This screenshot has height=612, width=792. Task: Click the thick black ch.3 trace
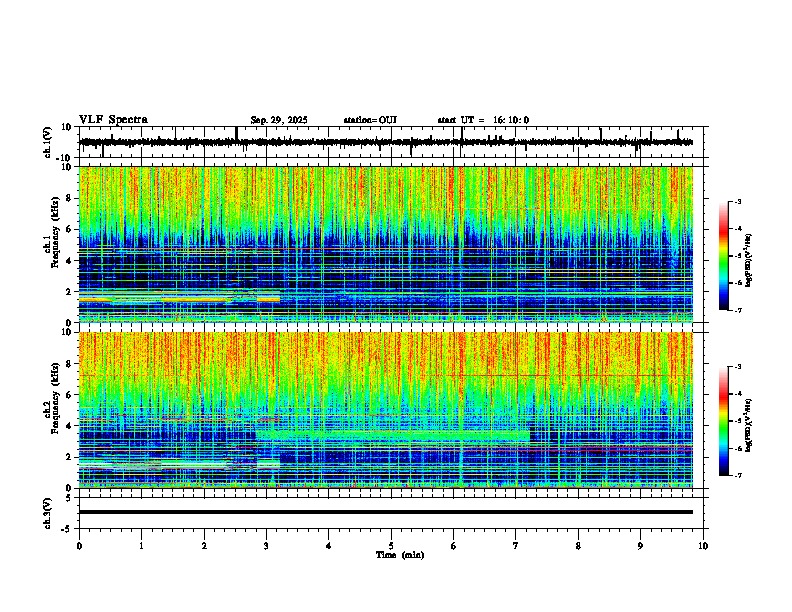386,512
